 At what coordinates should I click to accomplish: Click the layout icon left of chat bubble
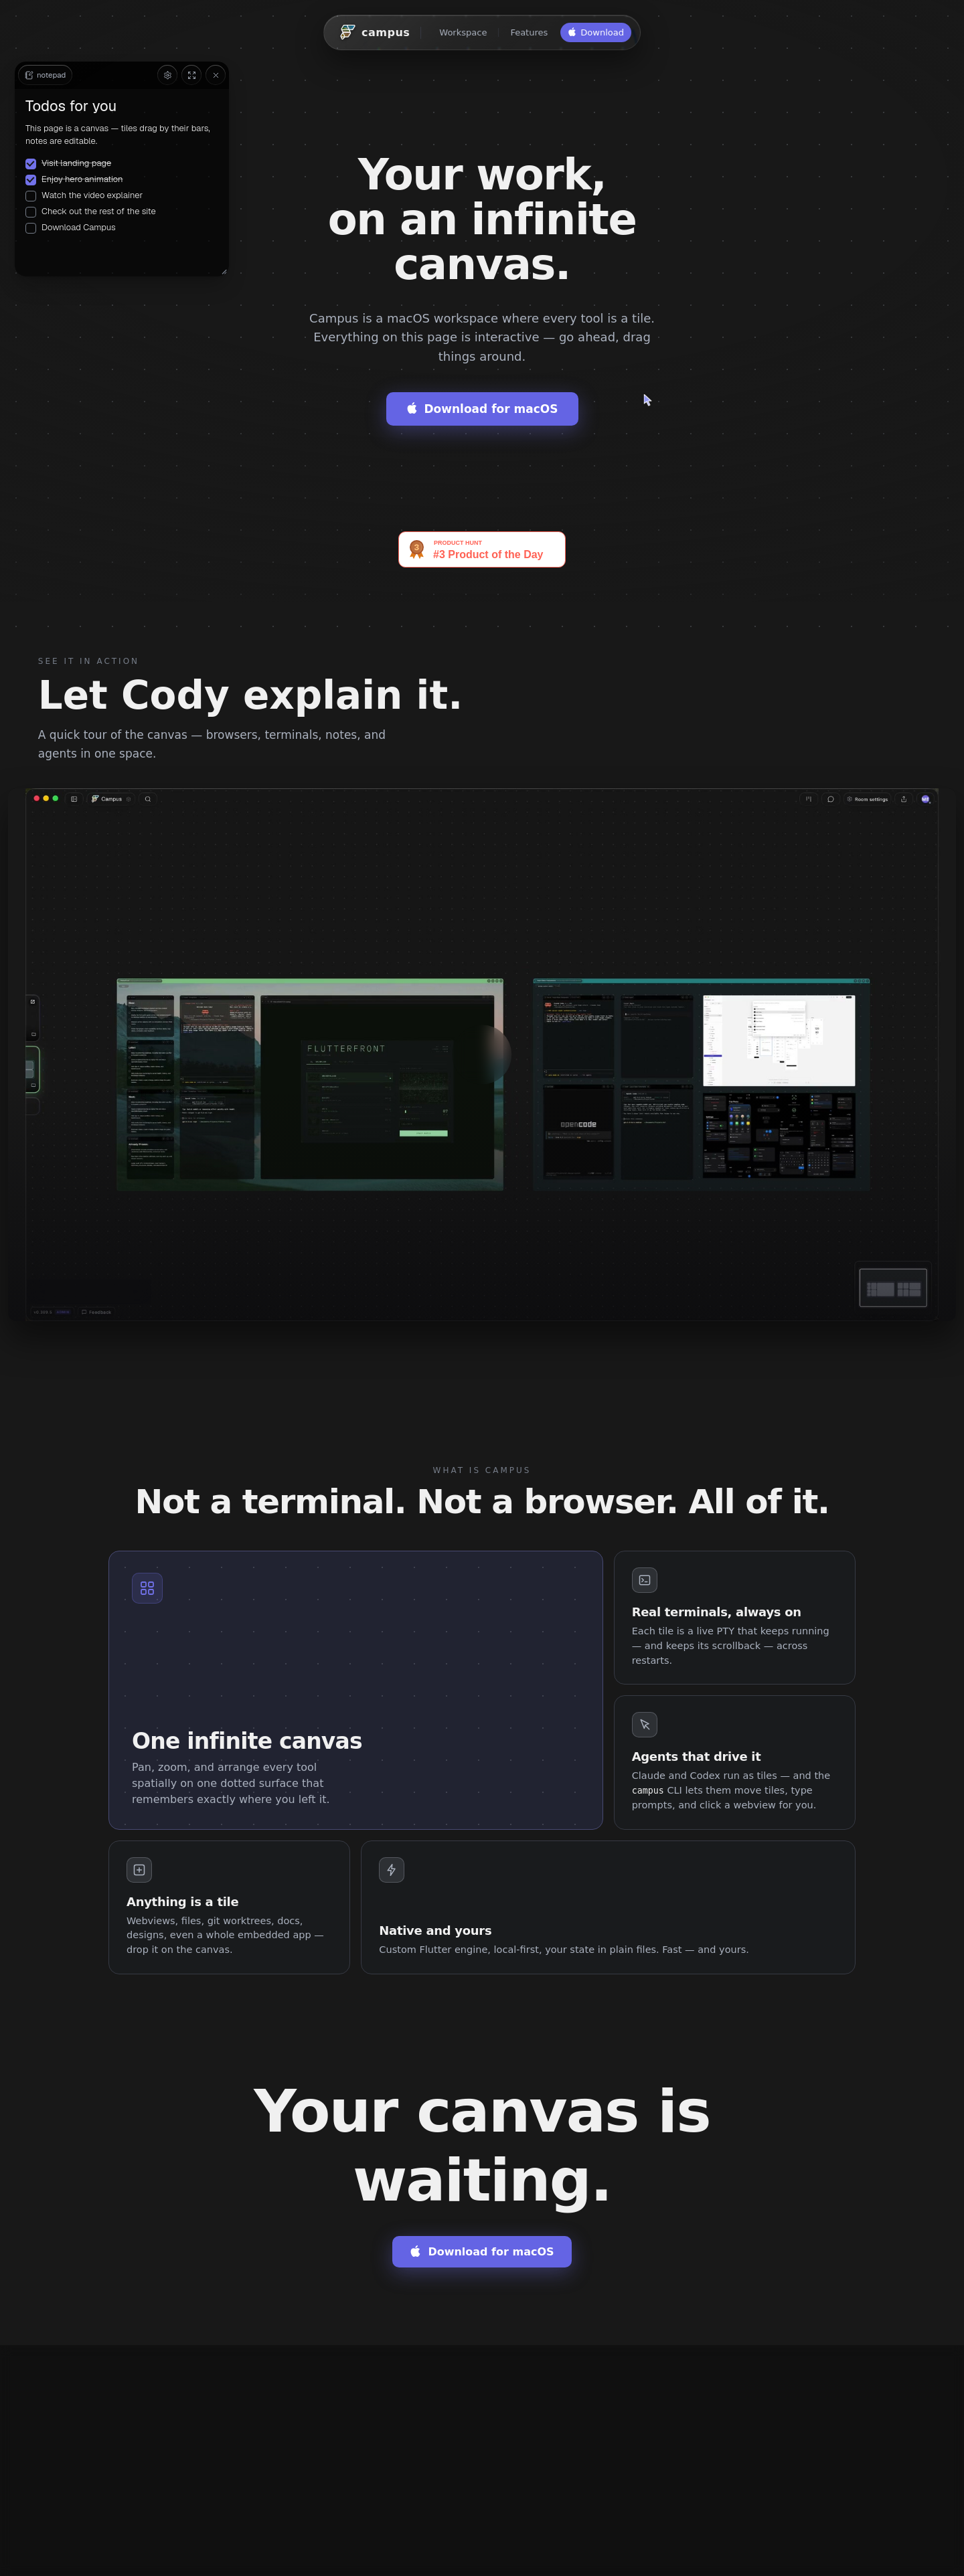809,799
